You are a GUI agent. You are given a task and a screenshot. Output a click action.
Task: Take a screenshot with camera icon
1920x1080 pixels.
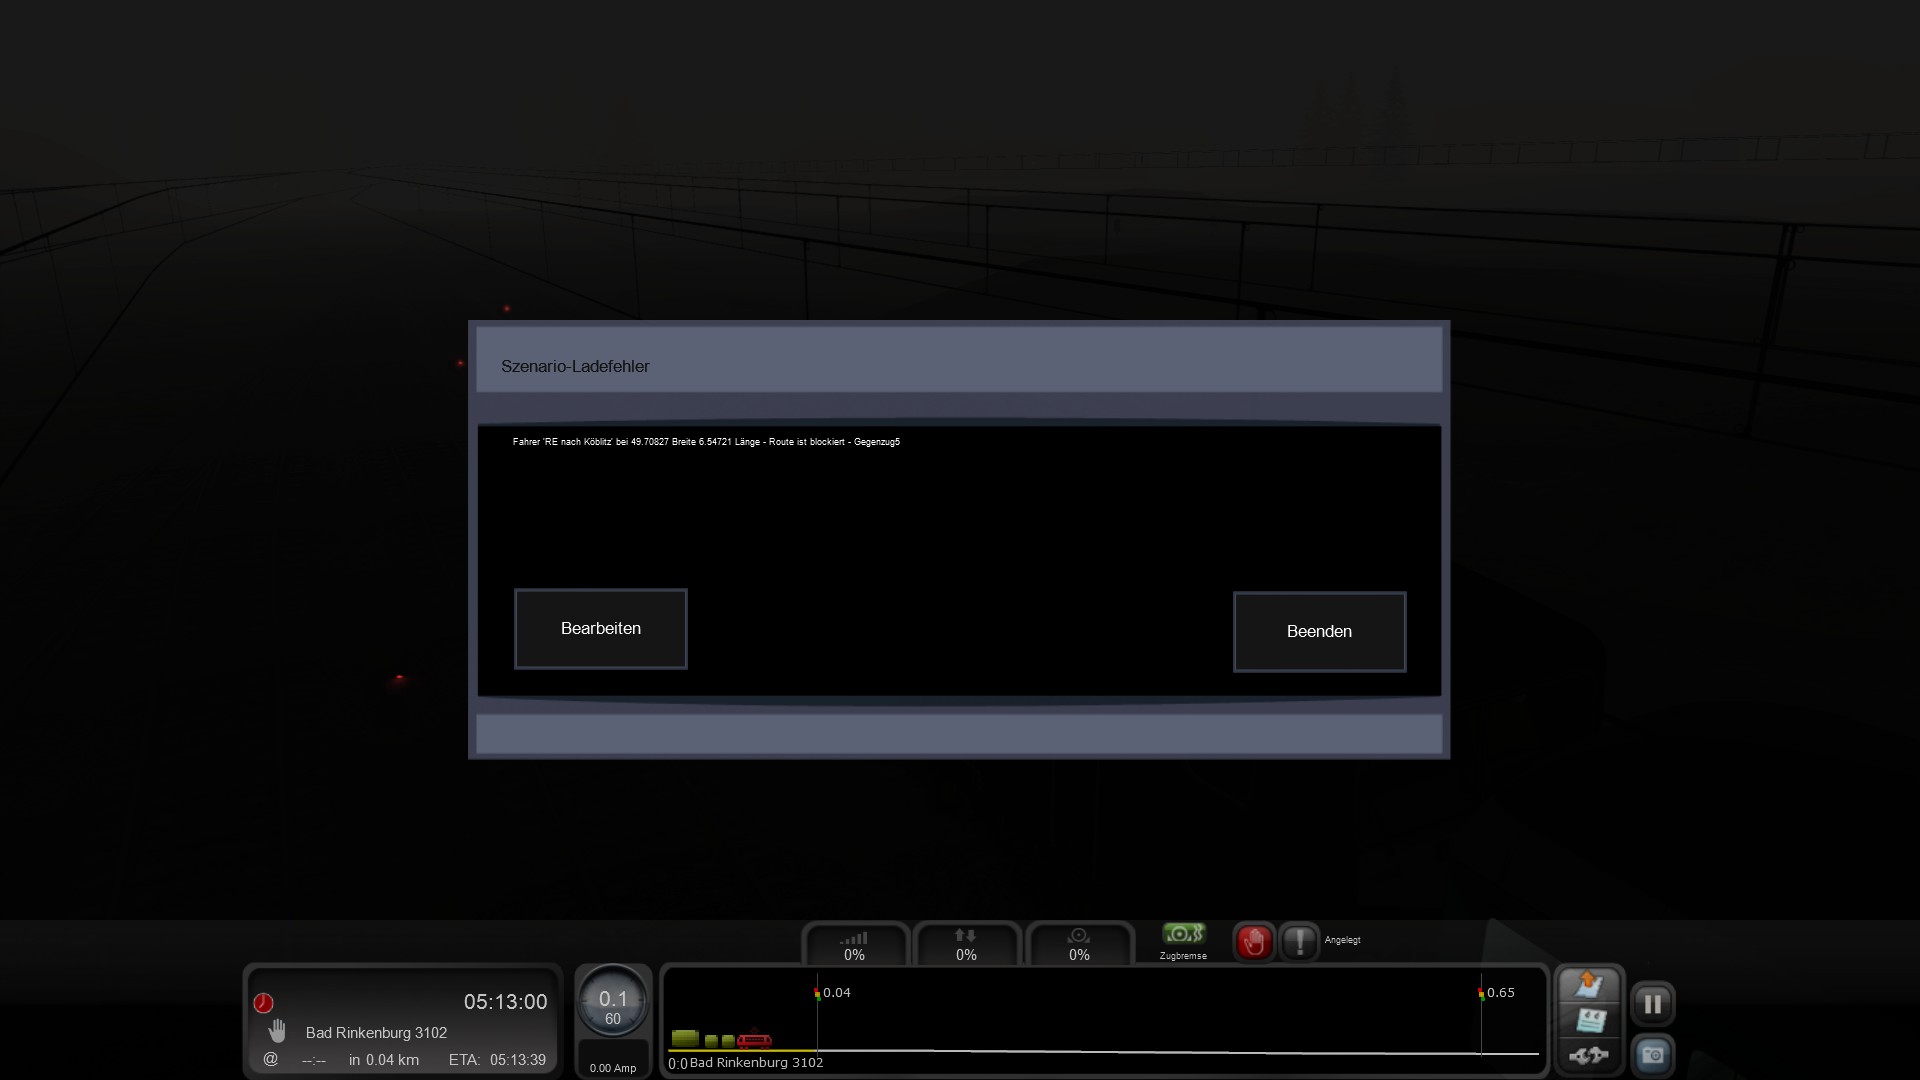[x=1652, y=1055]
